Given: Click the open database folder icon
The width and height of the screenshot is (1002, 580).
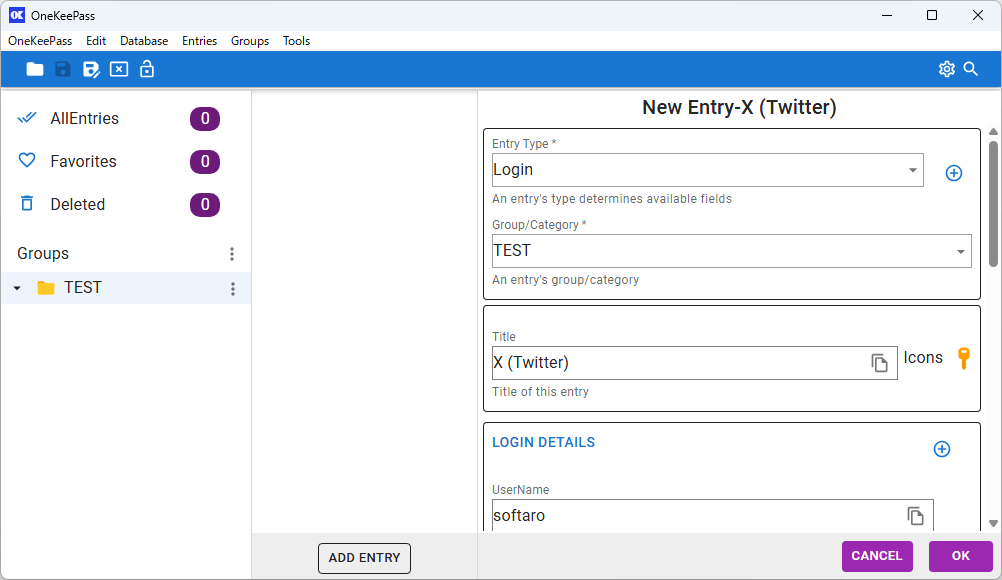Looking at the screenshot, I should pyautogui.click(x=35, y=69).
